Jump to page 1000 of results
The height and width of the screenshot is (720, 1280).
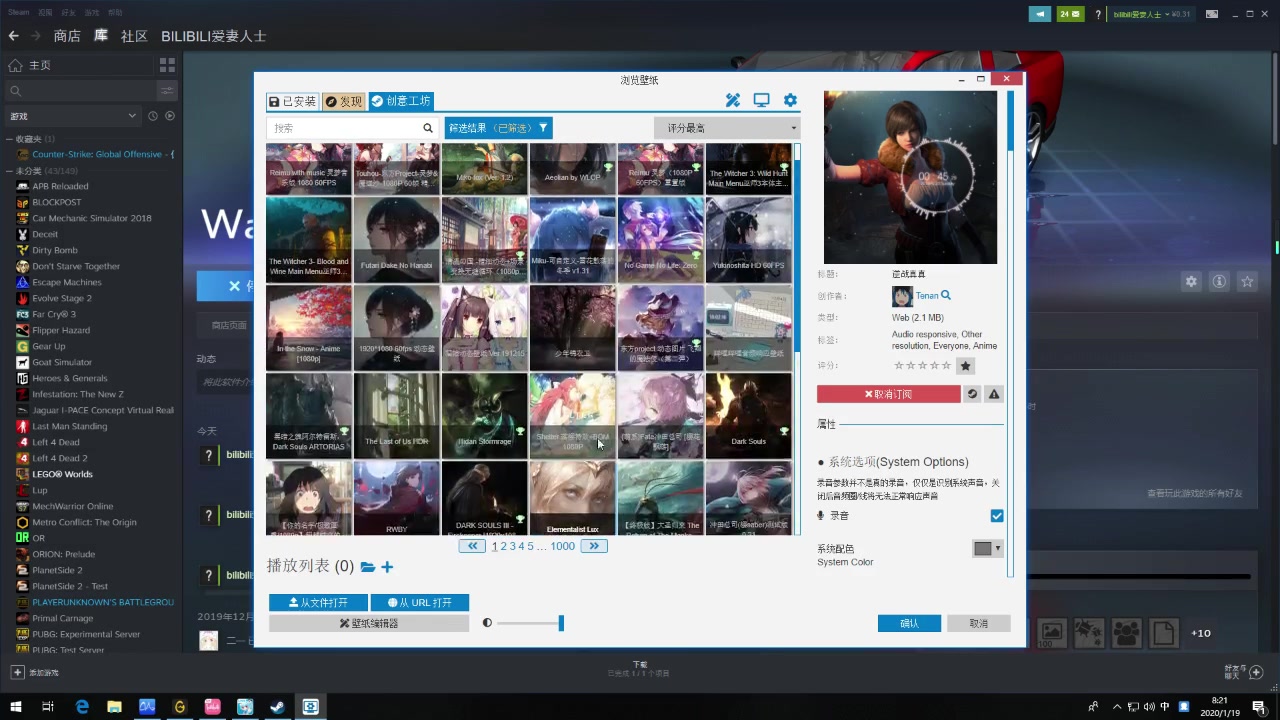click(x=562, y=546)
